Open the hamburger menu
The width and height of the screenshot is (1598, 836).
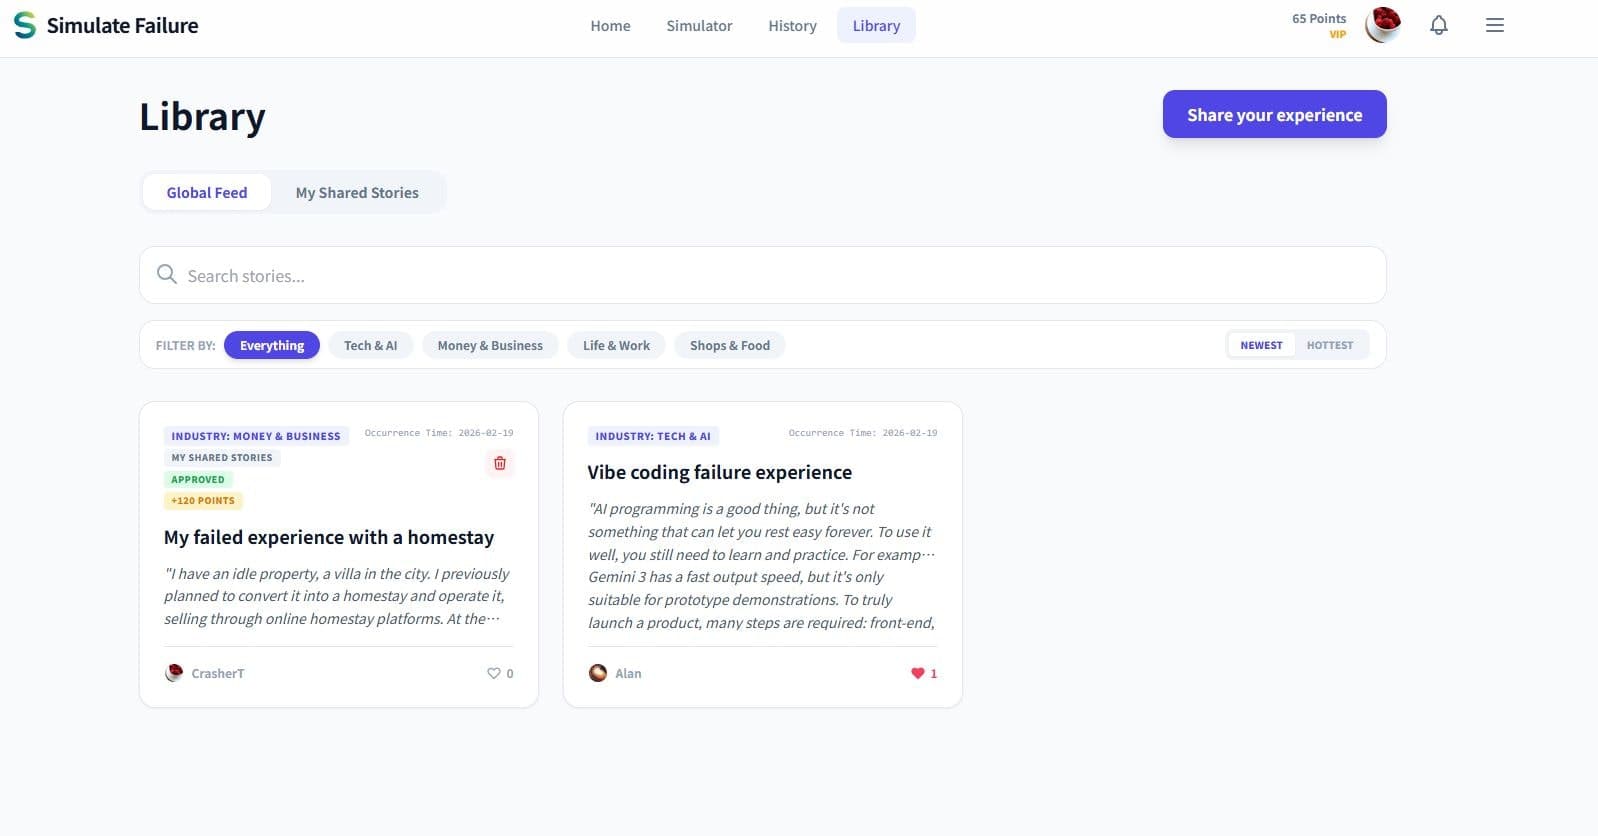click(1494, 26)
